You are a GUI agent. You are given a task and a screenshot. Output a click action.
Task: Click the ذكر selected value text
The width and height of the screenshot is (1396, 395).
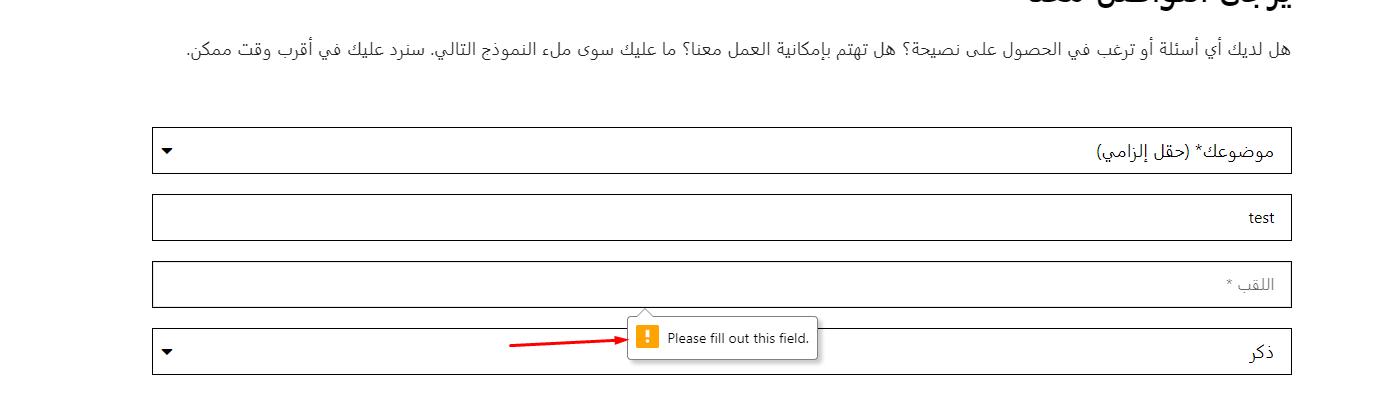(1262, 353)
